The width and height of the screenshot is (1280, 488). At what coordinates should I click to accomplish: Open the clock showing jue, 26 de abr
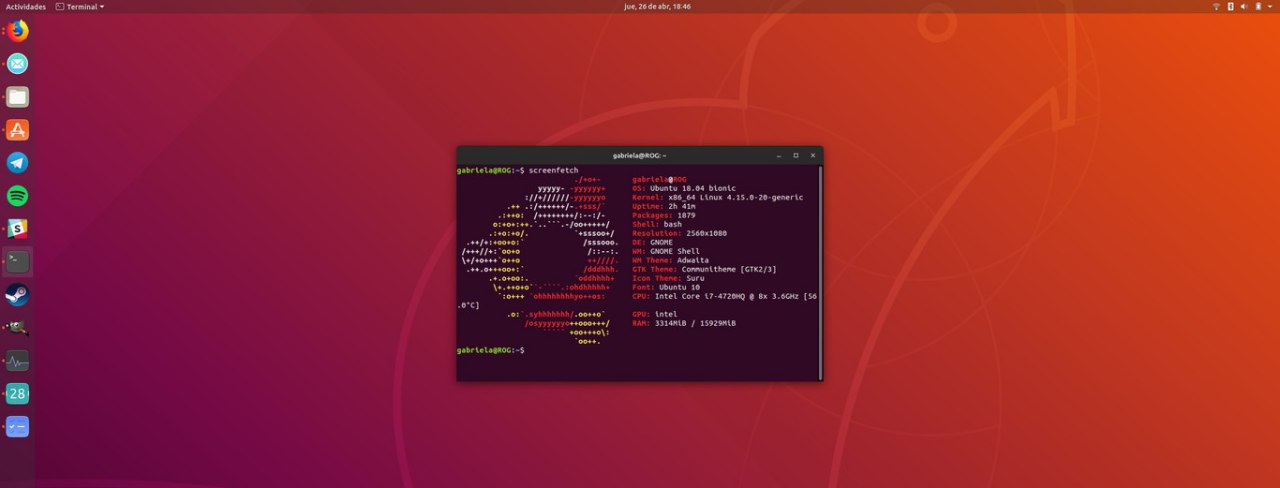pos(657,6)
